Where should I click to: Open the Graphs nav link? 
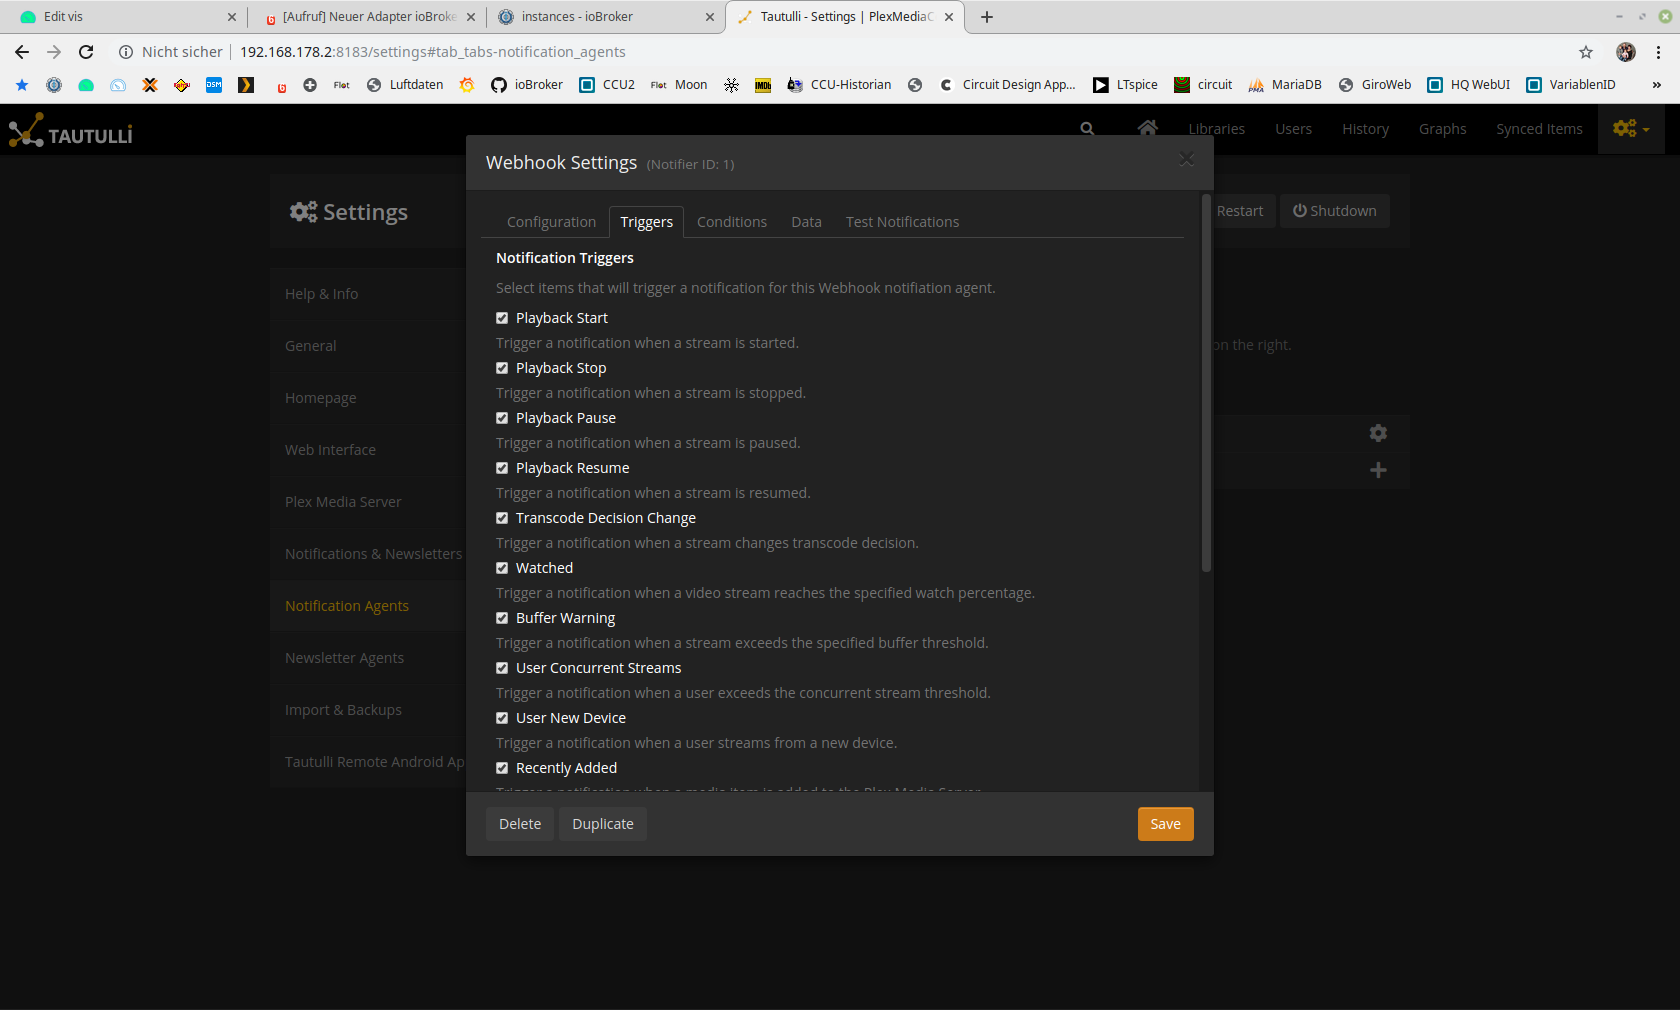(x=1442, y=129)
